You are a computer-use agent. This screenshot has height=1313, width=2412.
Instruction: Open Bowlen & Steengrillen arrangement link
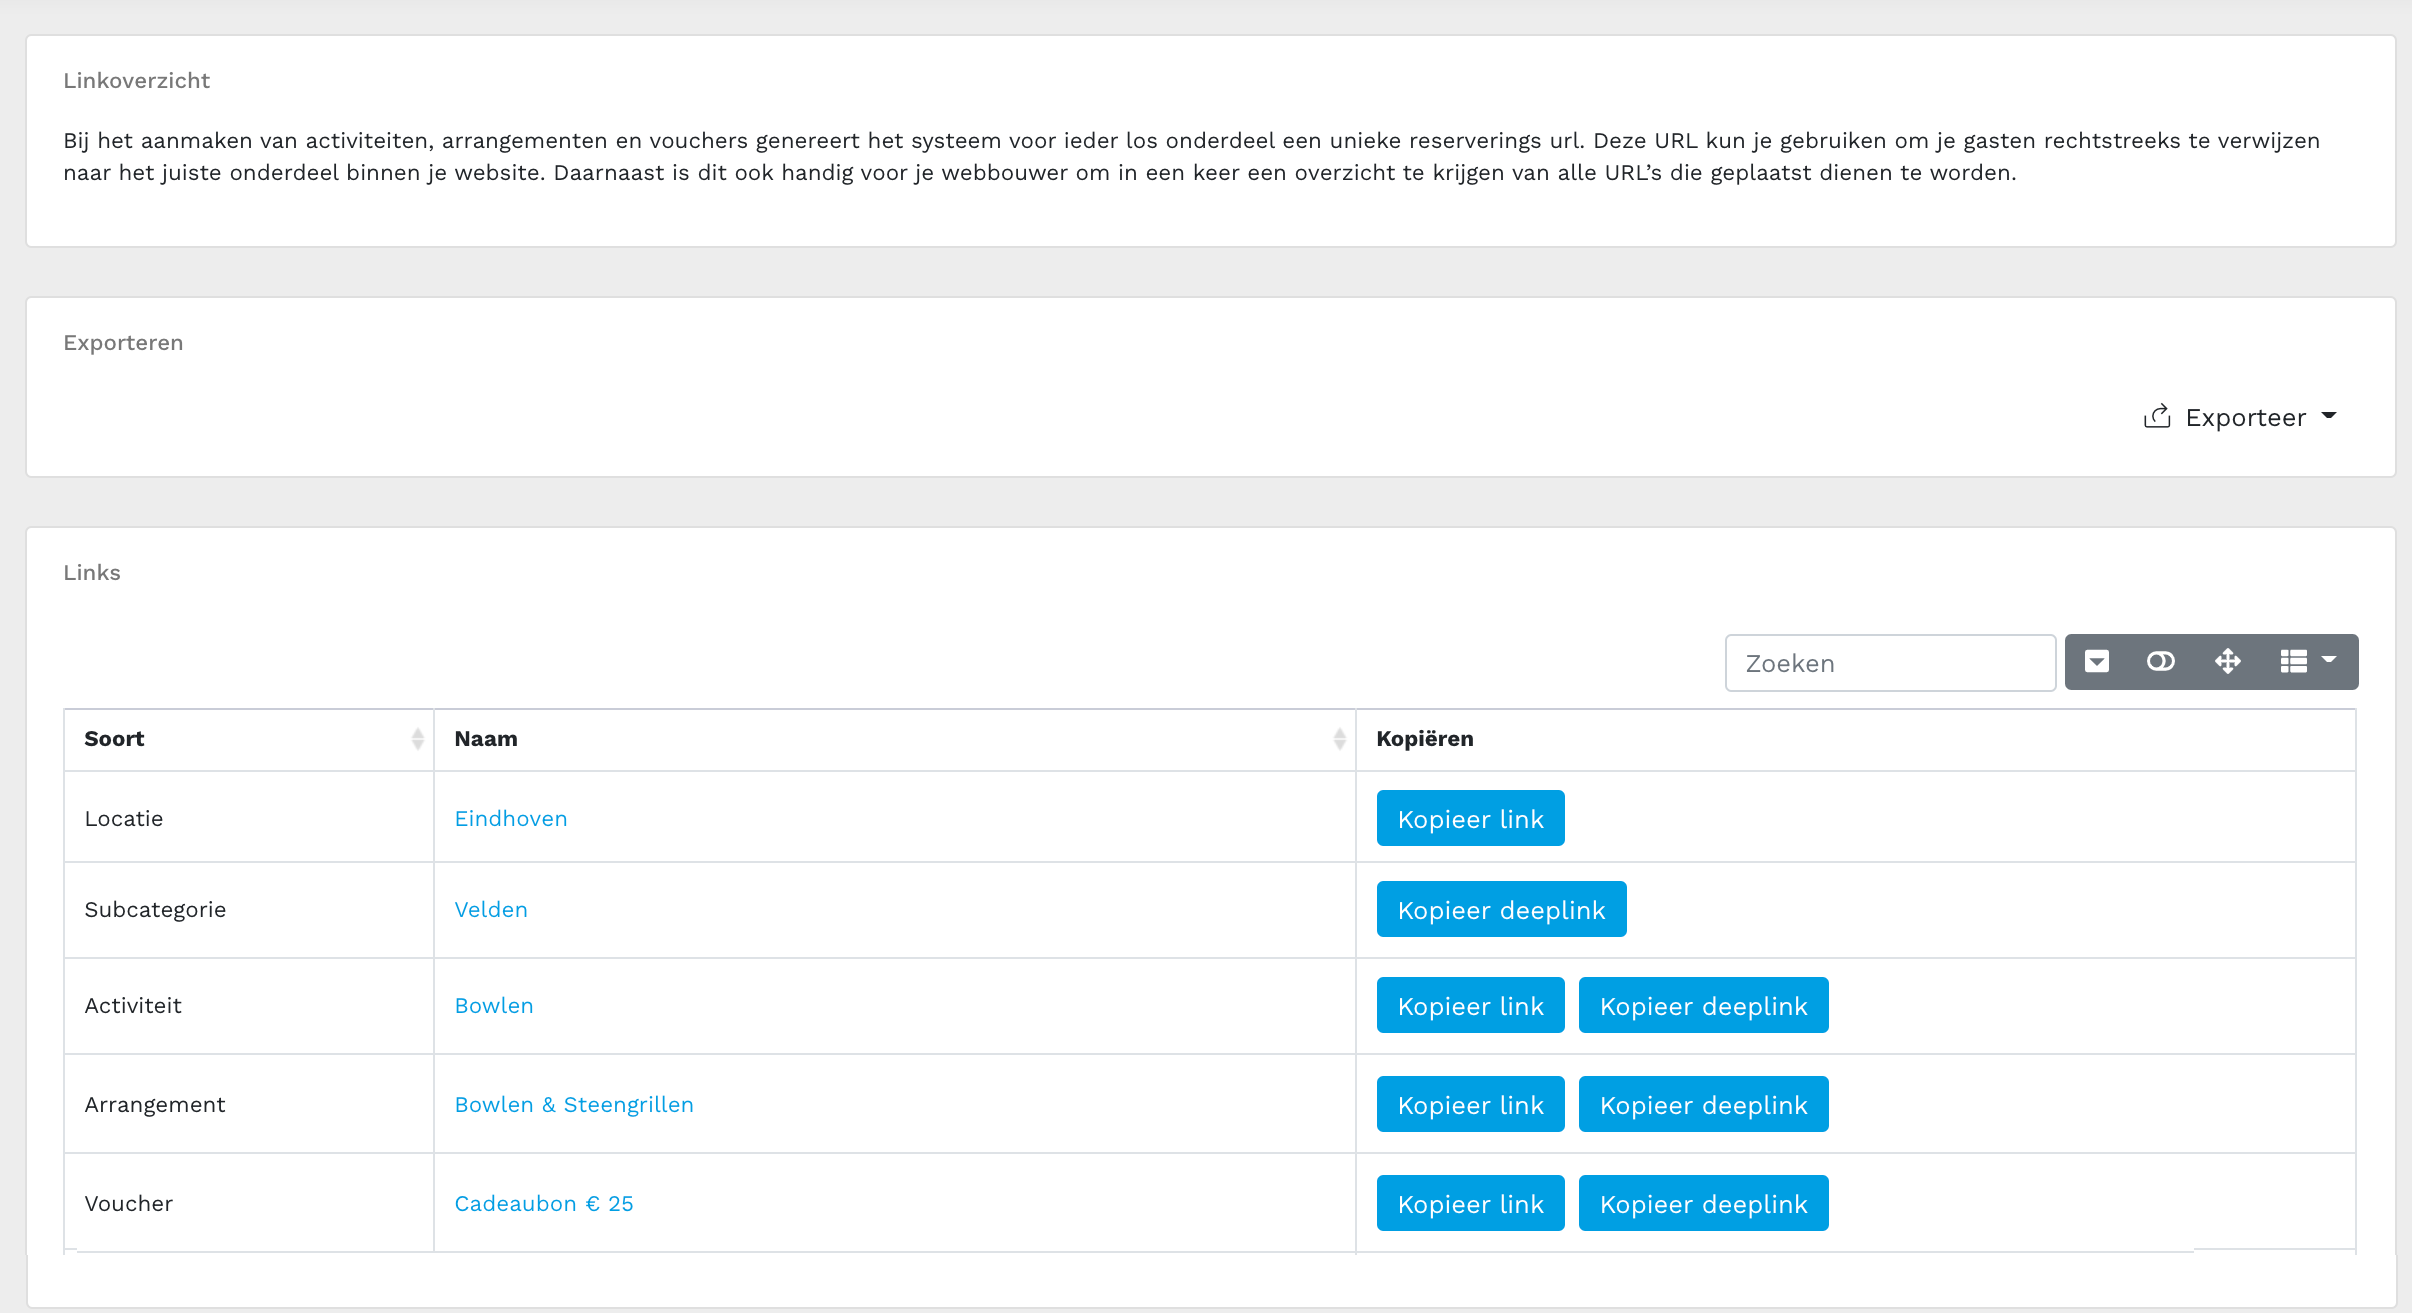tap(574, 1105)
